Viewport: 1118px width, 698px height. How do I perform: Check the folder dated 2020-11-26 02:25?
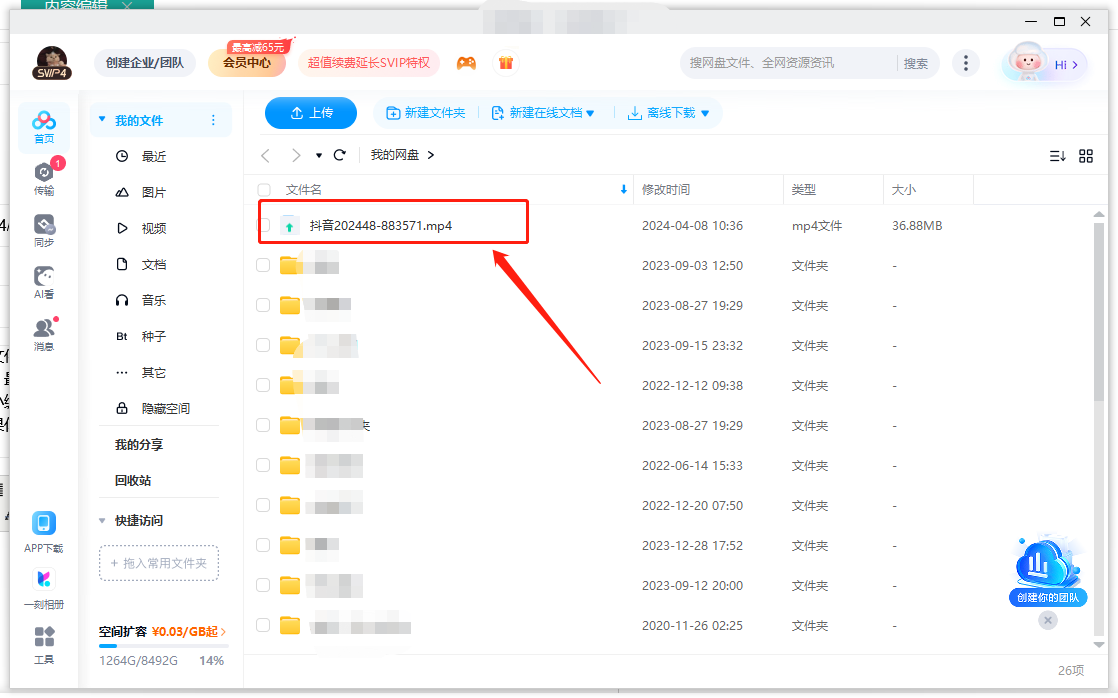point(263,625)
